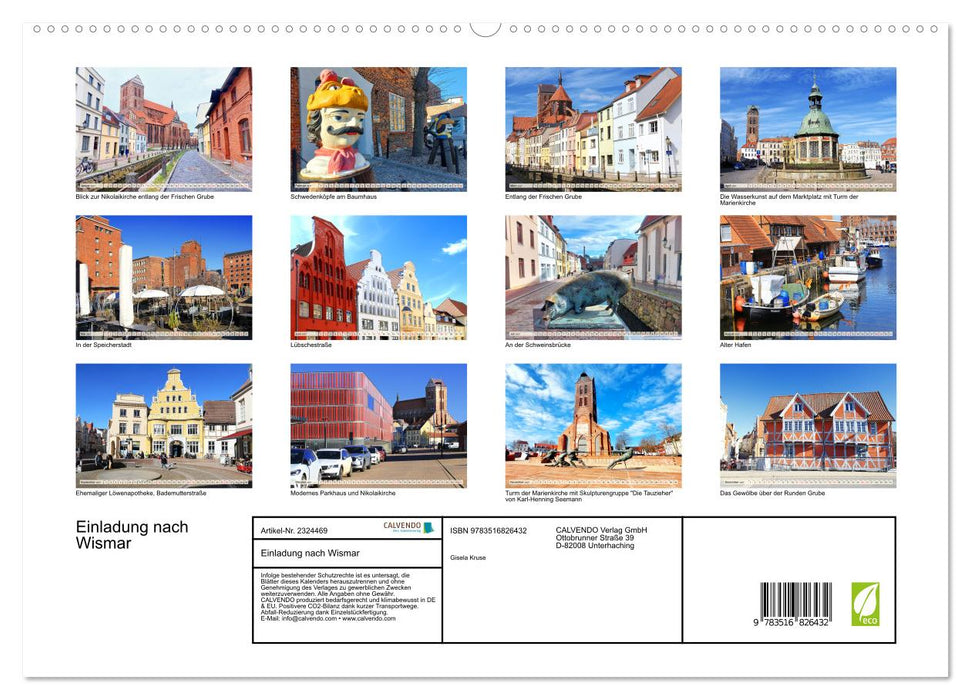Click the large title 'Einladung nach Wismar'
Screen dimensions: 971x700
[x=132, y=535]
